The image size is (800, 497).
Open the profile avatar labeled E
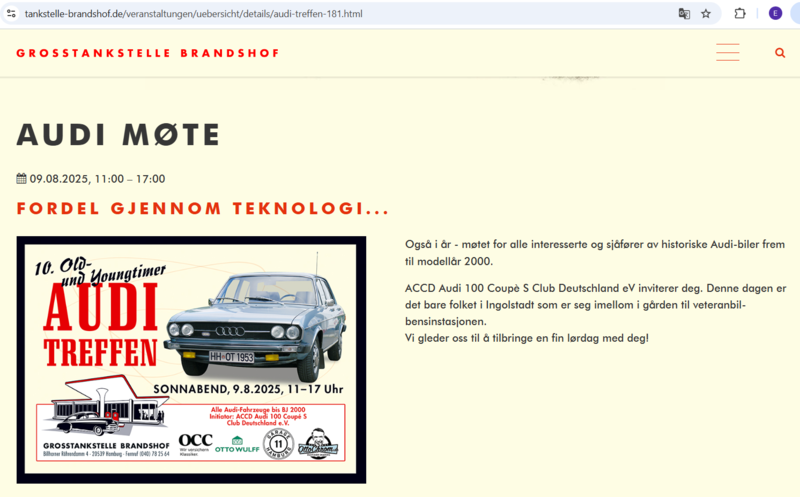775,14
